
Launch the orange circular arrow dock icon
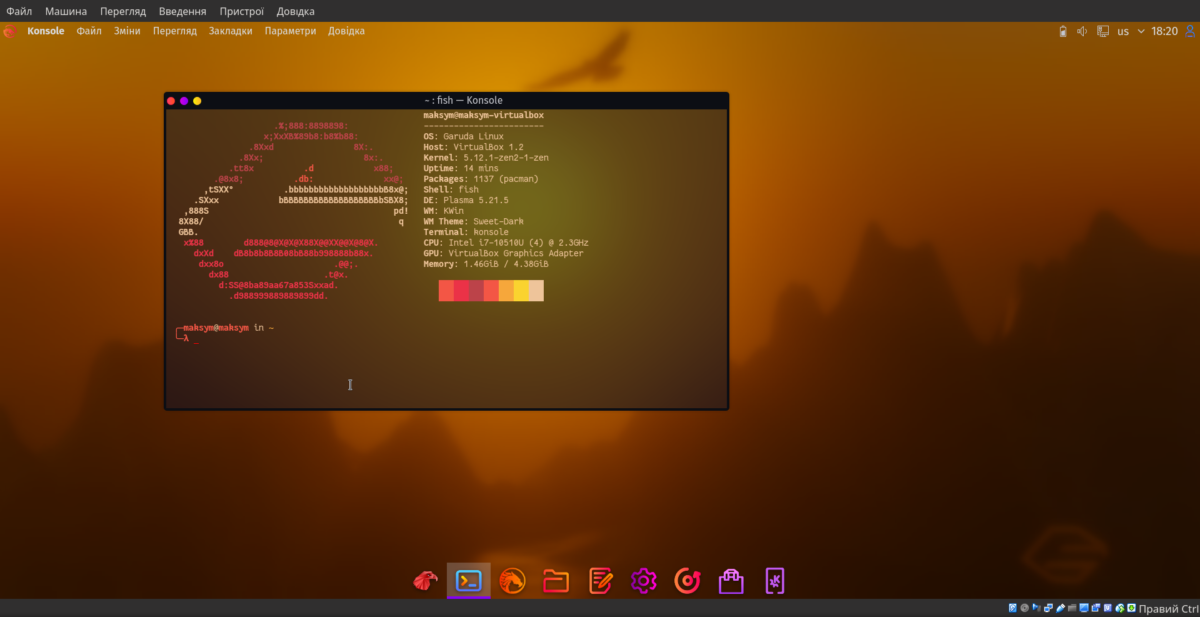[687, 580]
